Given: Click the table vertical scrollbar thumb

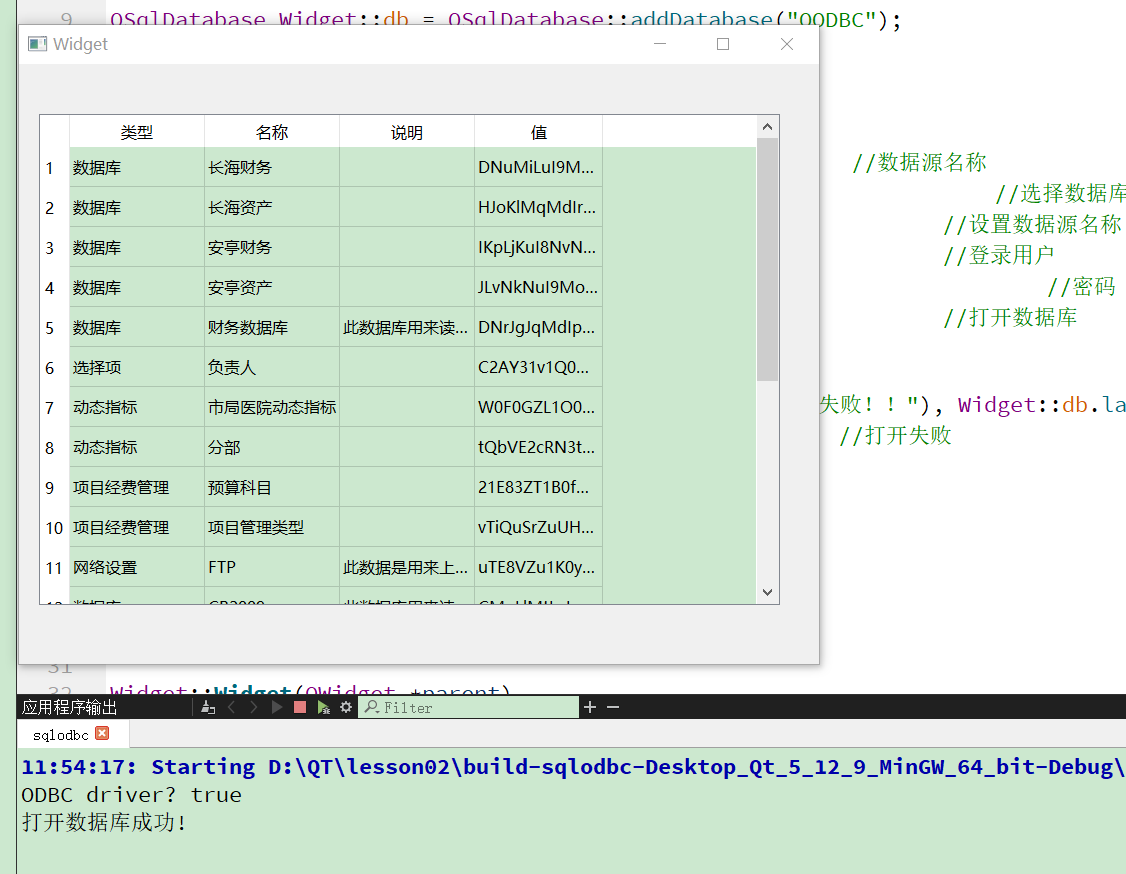Looking at the screenshot, I should point(767,260).
